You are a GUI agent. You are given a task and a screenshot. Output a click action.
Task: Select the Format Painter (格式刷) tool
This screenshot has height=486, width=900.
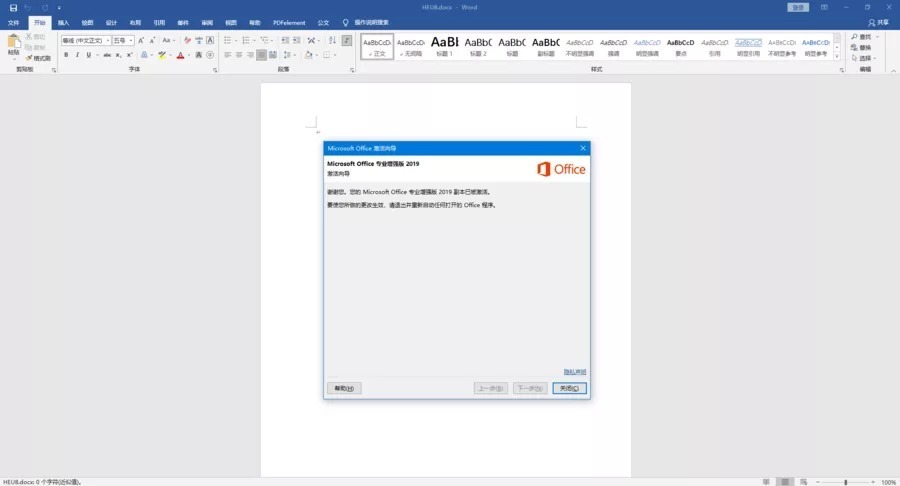click(x=39, y=58)
